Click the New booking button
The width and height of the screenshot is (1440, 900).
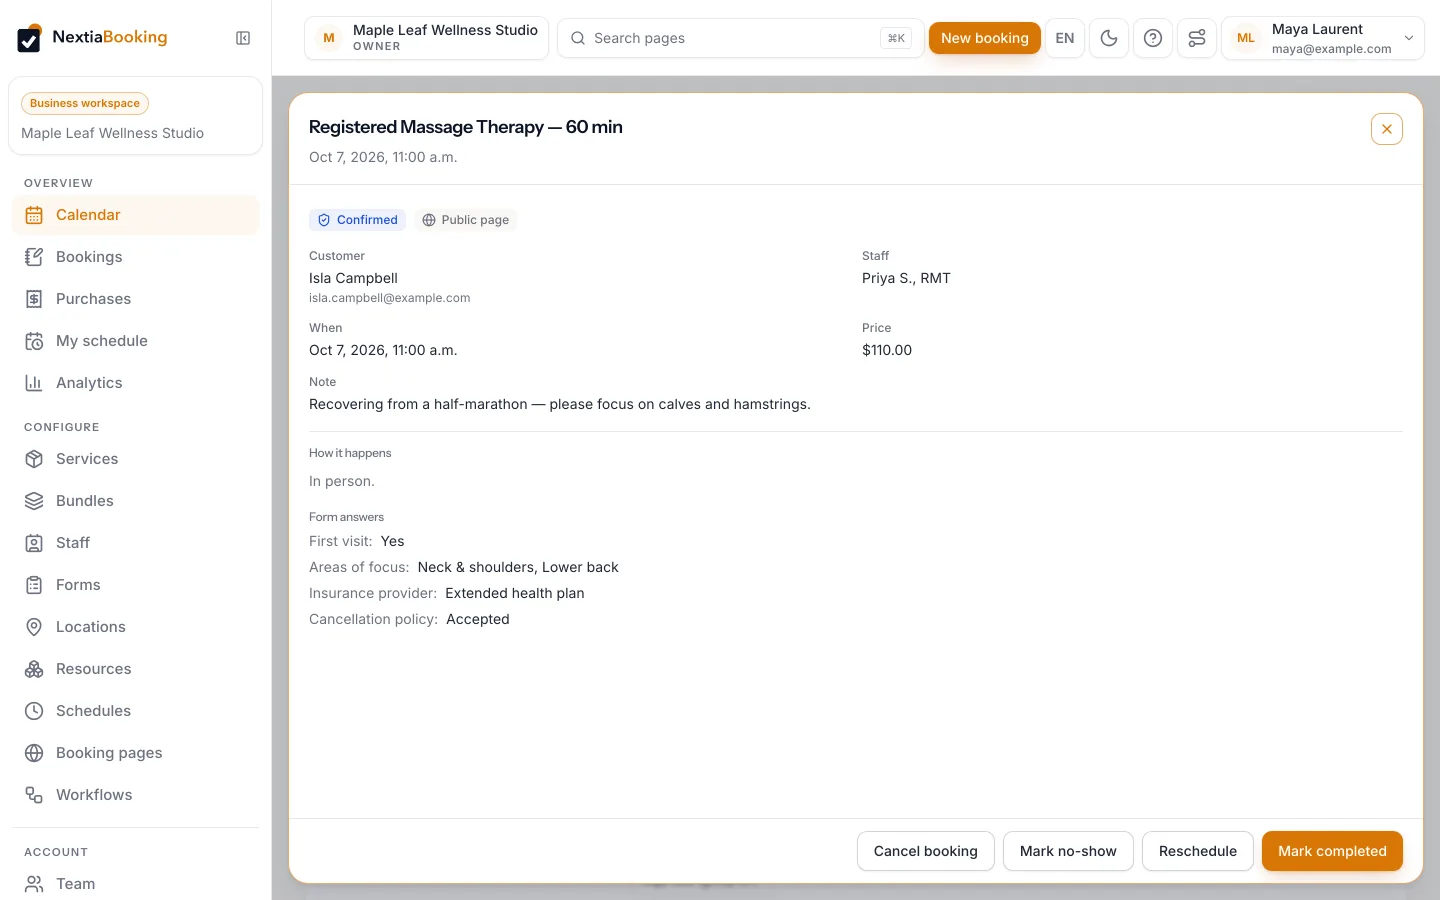pos(985,38)
